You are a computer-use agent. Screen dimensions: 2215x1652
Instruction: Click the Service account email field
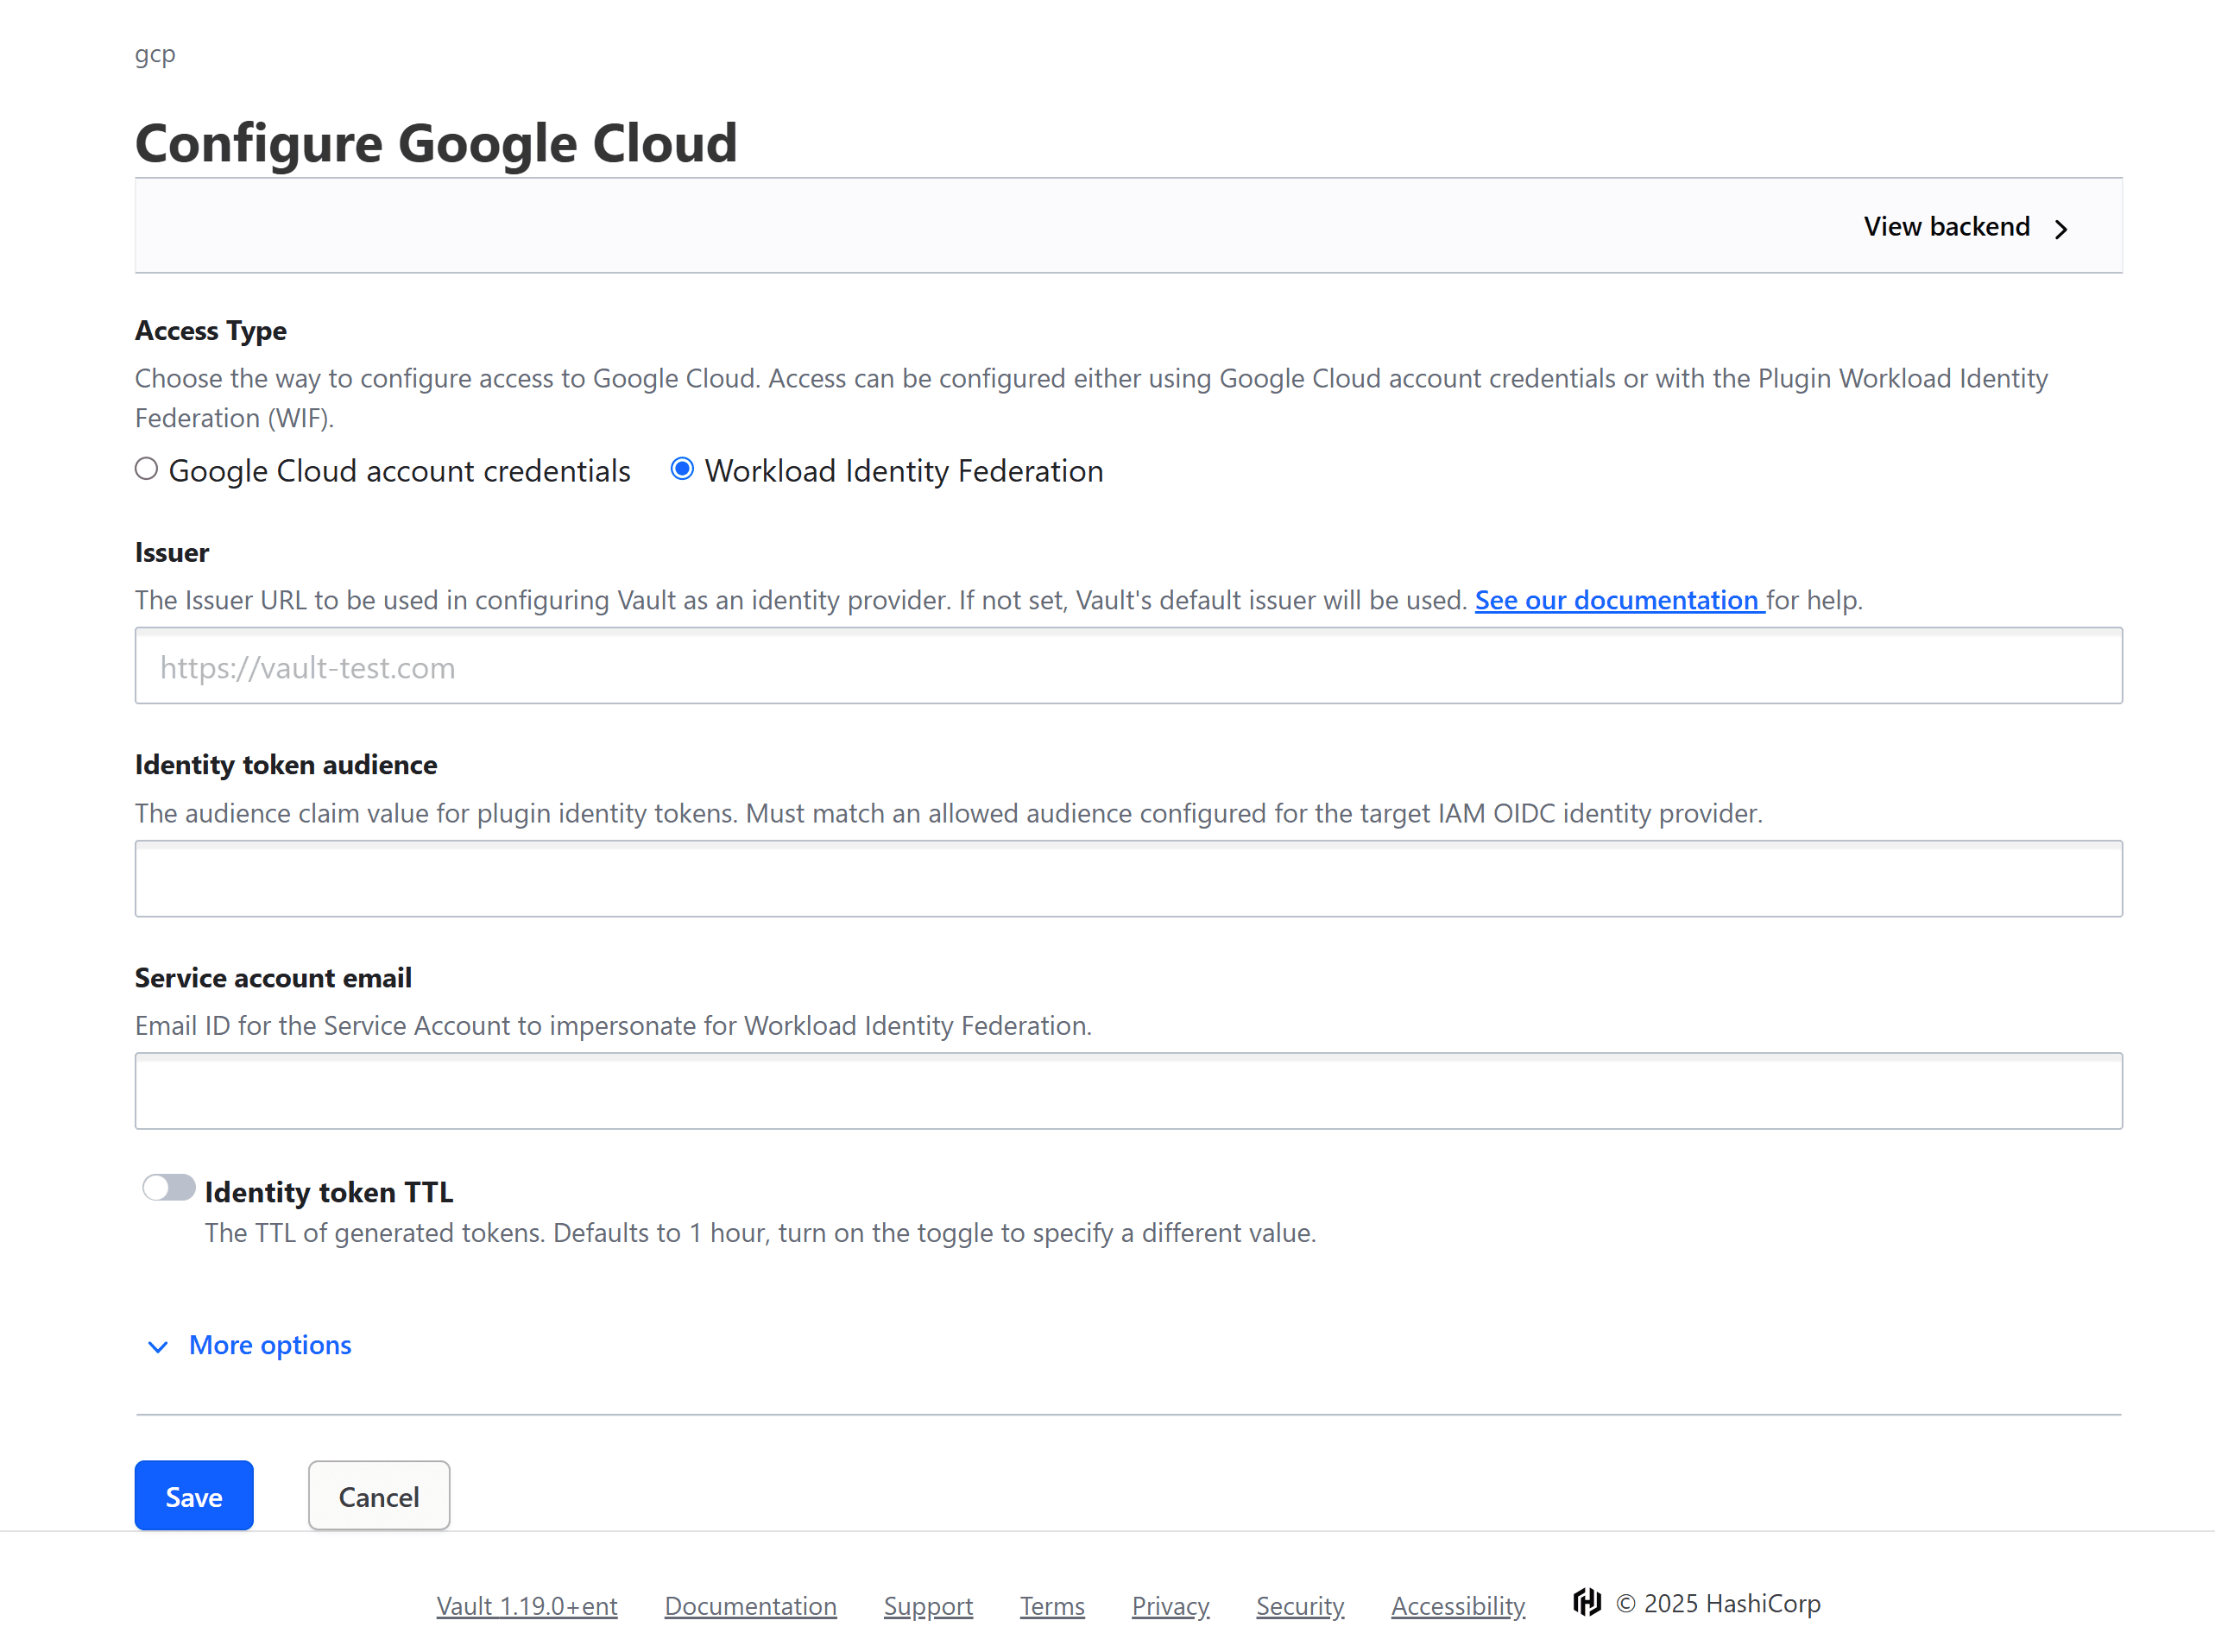click(x=1128, y=1091)
